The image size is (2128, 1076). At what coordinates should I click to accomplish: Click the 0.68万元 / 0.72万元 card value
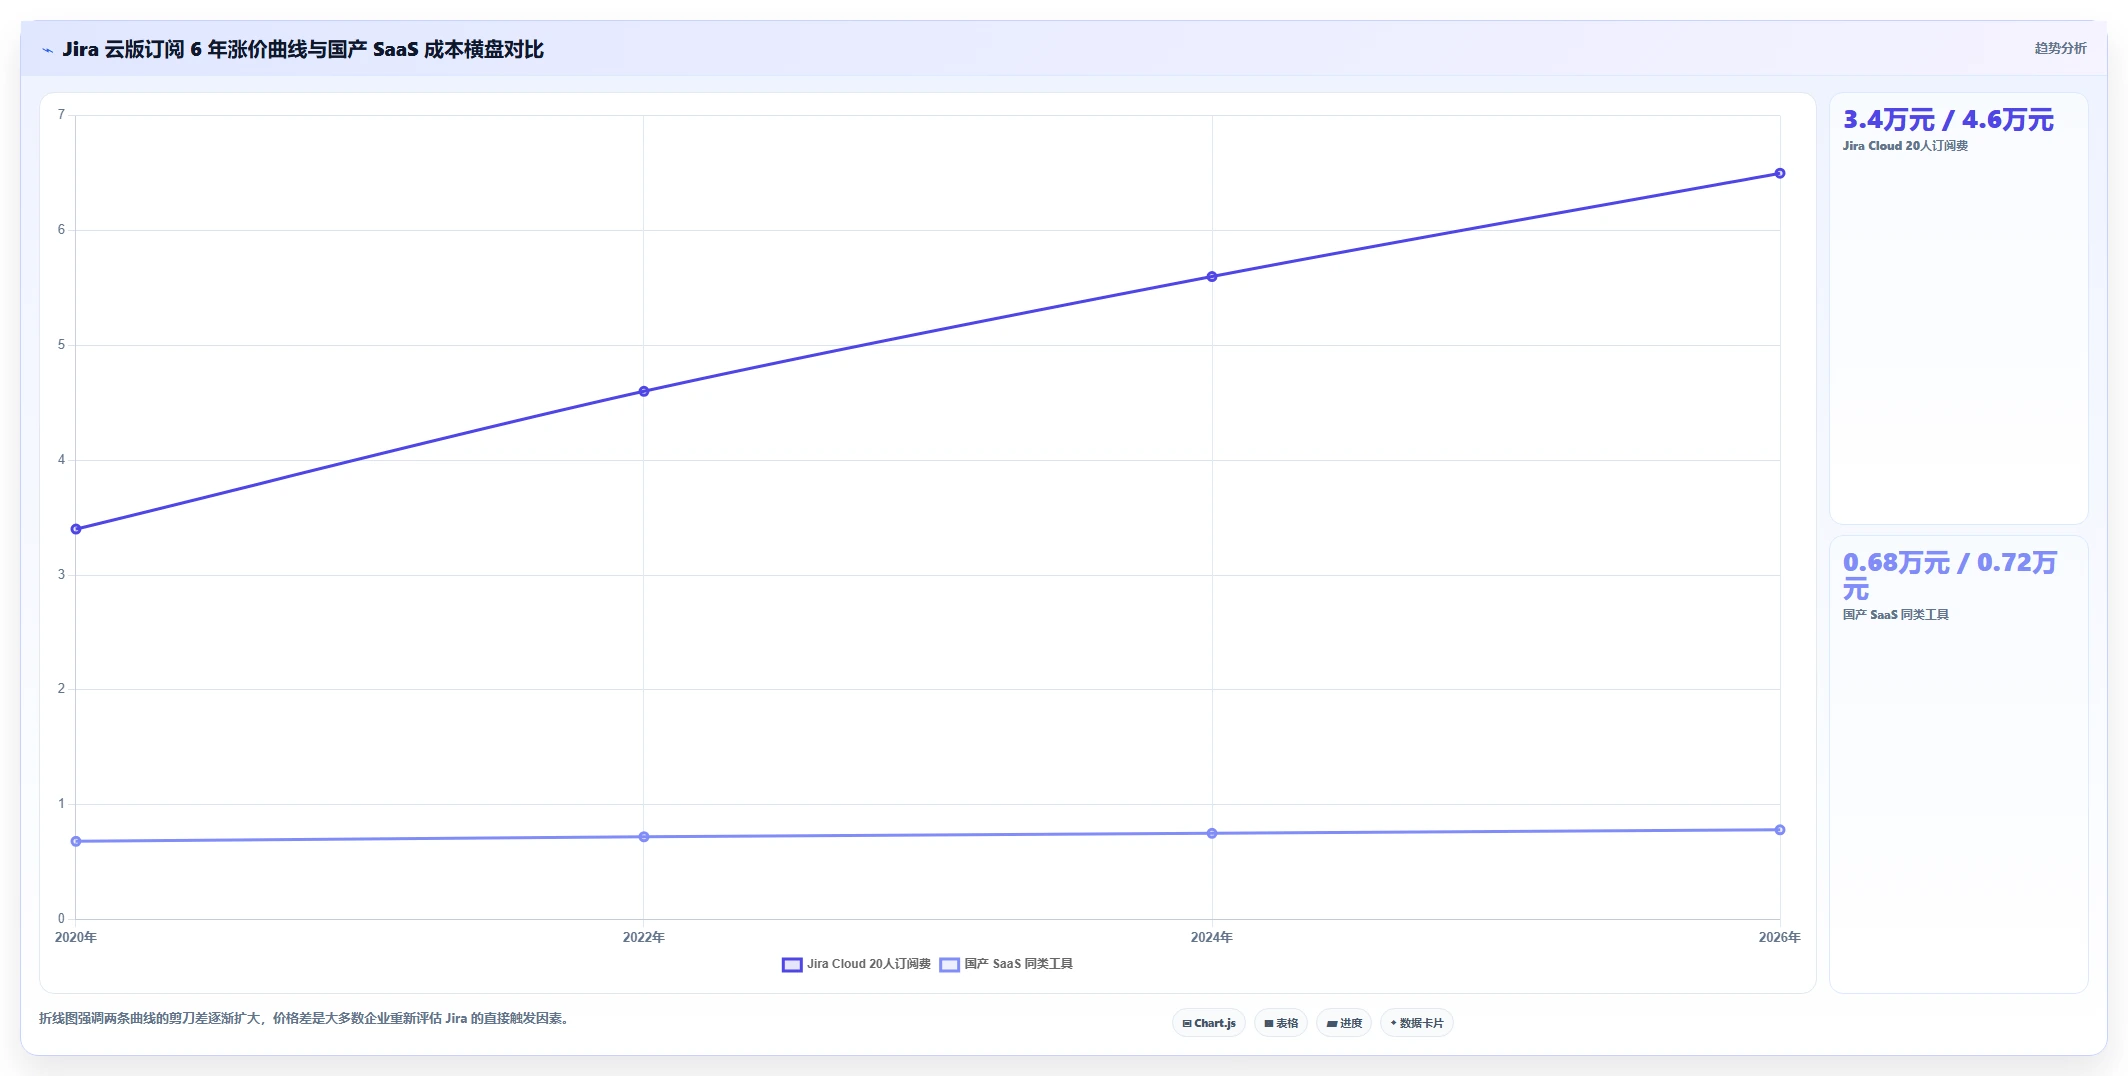coord(1950,575)
